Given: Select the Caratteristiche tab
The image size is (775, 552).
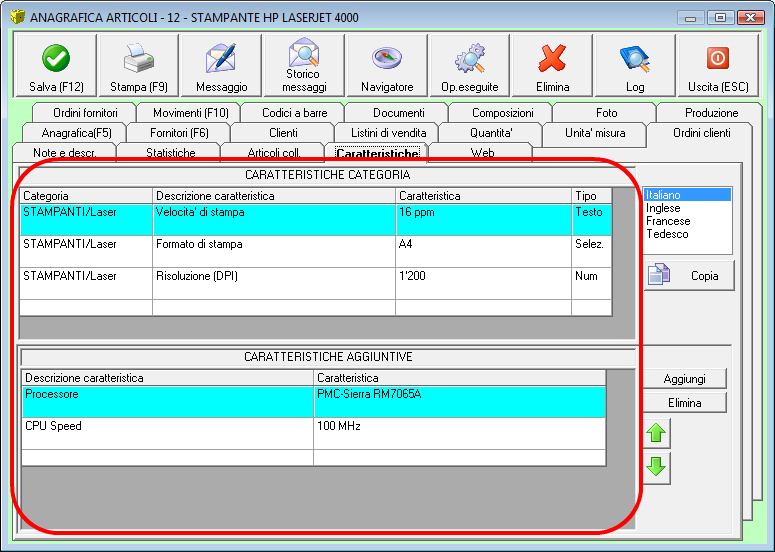Looking at the screenshot, I should click(377, 153).
